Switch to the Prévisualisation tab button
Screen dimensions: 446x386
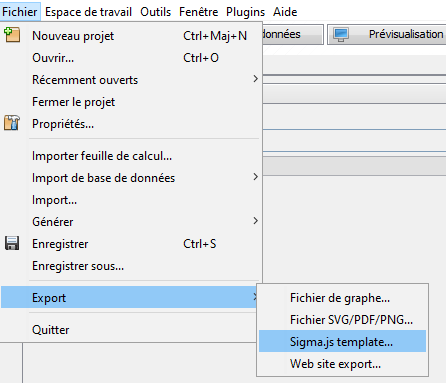click(387, 34)
